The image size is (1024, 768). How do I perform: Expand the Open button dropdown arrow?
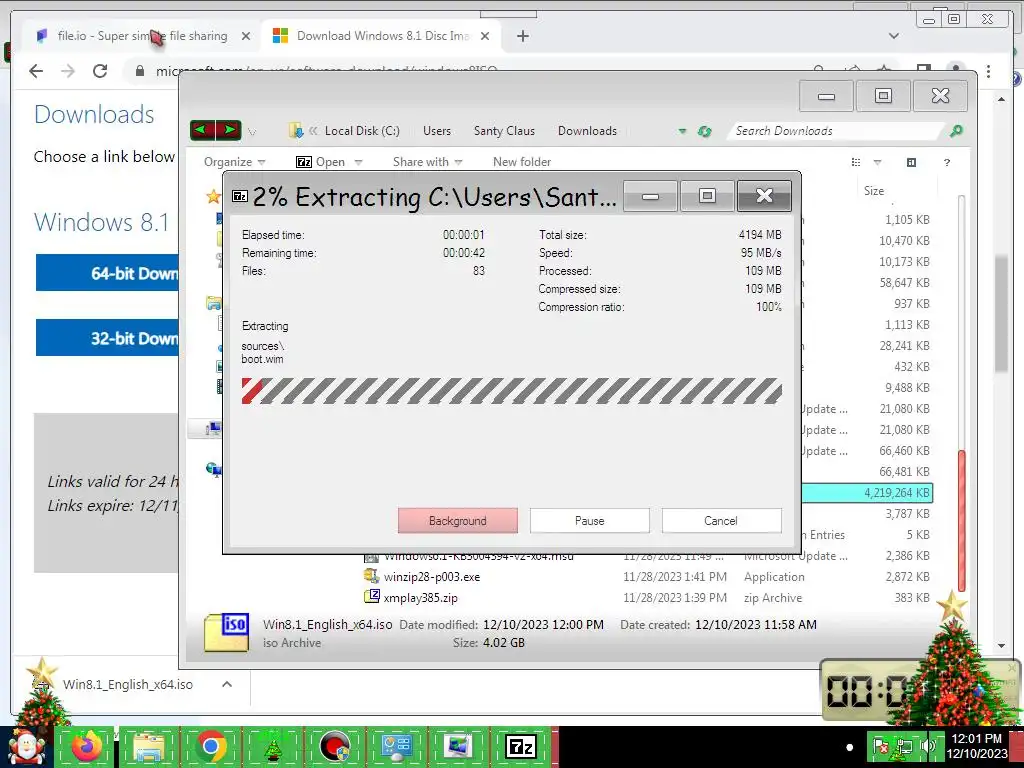pos(358,162)
